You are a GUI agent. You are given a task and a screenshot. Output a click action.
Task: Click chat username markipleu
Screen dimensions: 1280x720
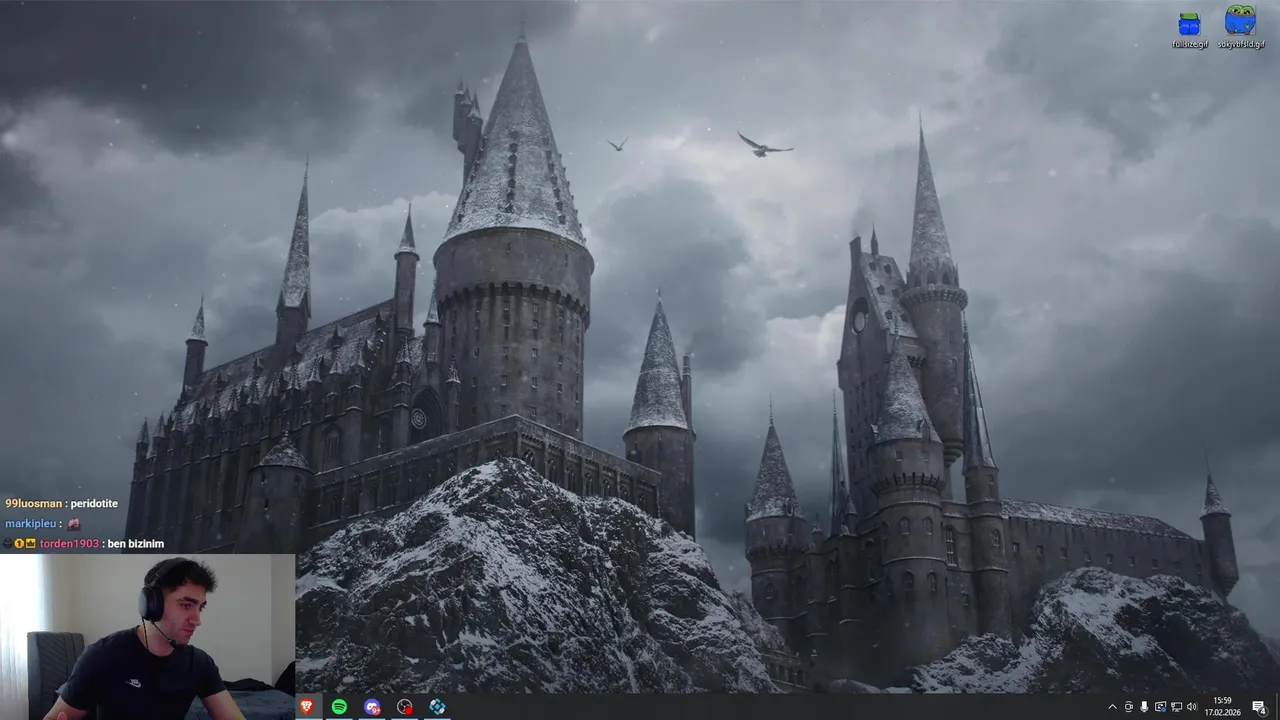click(30, 523)
